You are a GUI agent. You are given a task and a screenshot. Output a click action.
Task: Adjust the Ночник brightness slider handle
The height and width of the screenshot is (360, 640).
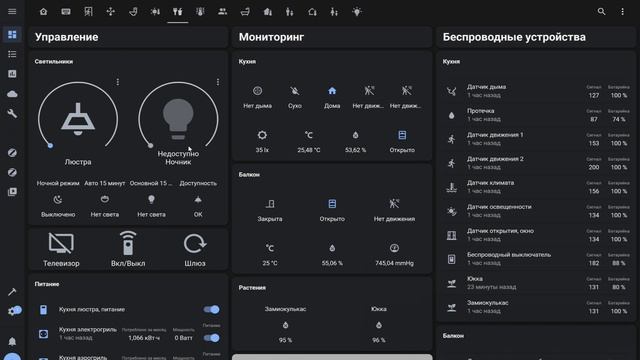pyautogui.click(x=151, y=145)
